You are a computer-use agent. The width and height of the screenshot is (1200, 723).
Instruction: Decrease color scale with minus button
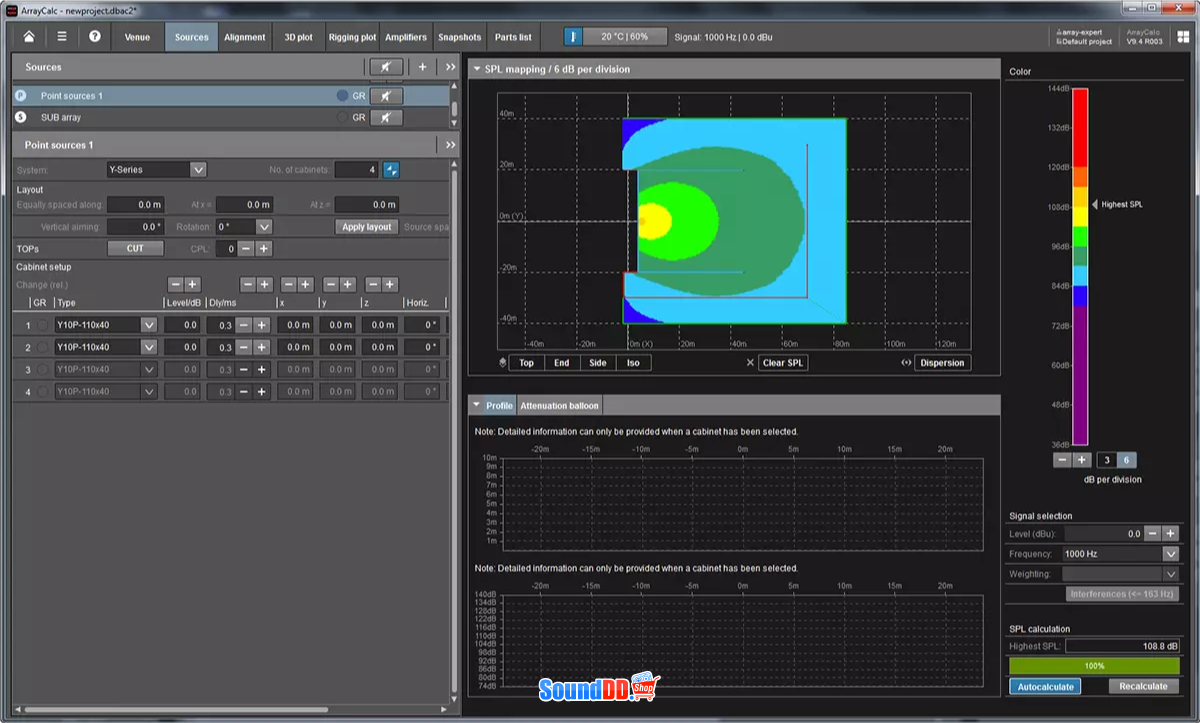pos(1064,460)
